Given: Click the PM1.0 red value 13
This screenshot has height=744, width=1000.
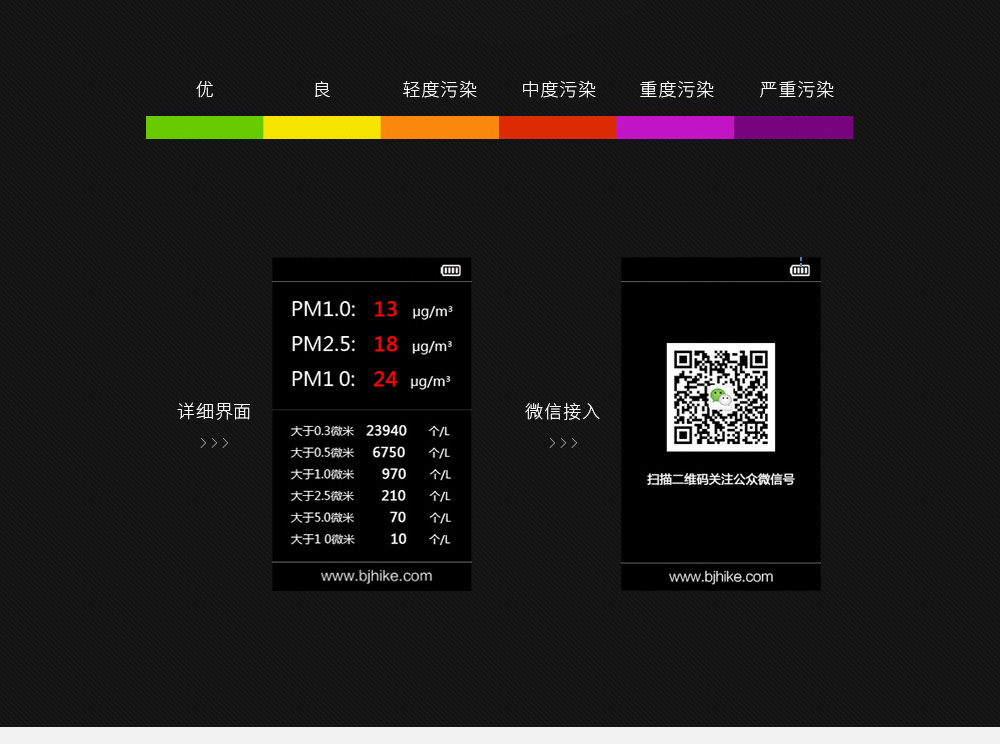Looking at the screenshot, I should [x=385, y=310].
